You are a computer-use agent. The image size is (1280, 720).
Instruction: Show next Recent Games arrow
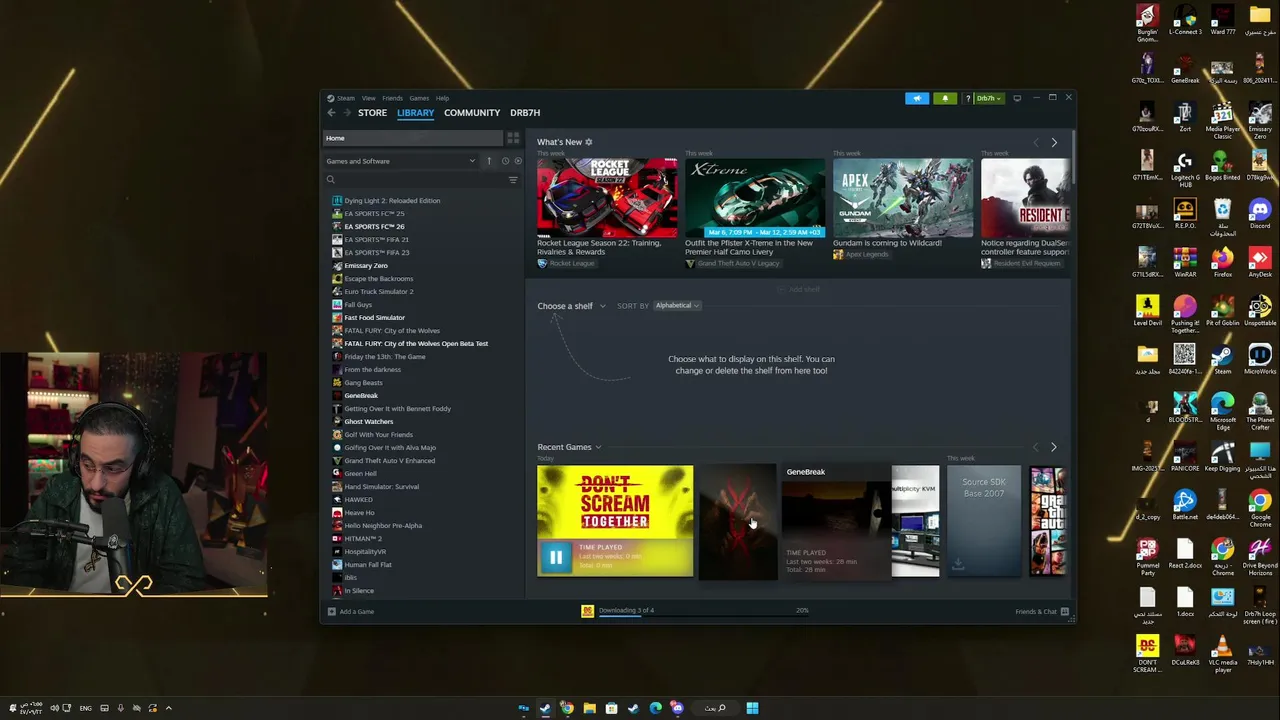coord(1053,447)
